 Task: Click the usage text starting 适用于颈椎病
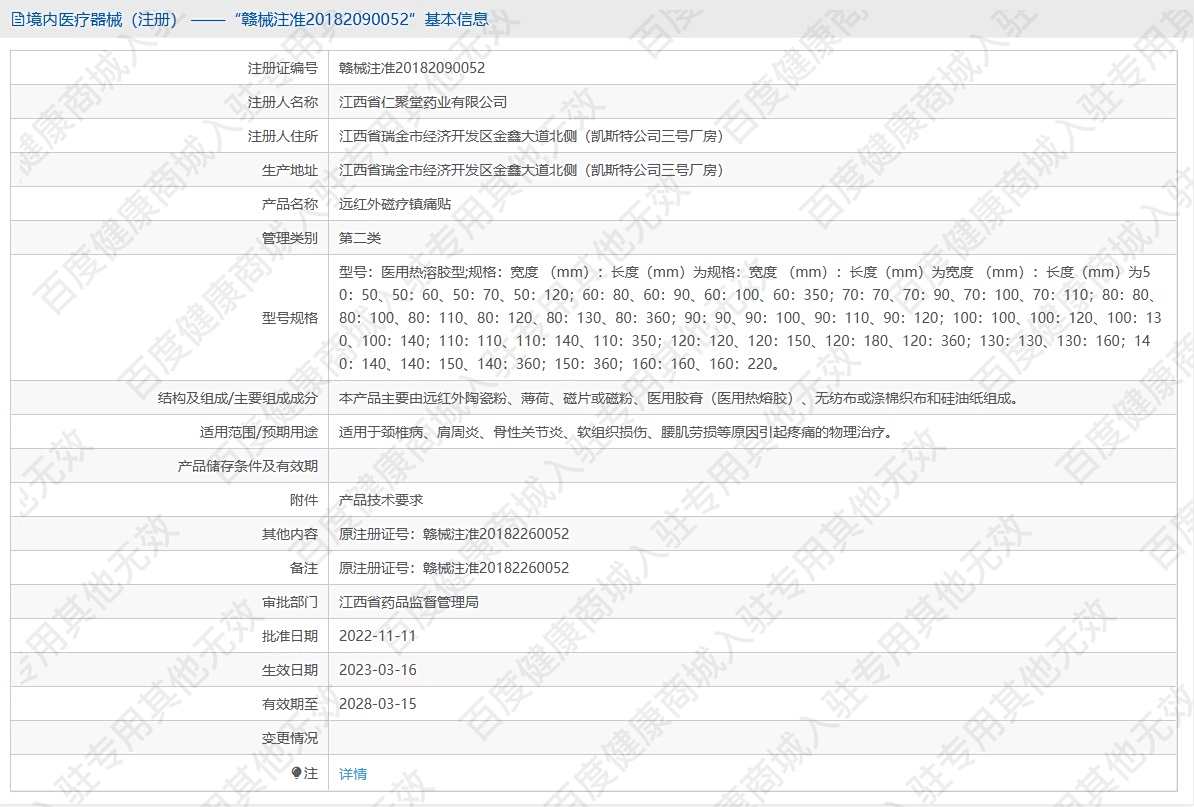(x=615, y=432)
